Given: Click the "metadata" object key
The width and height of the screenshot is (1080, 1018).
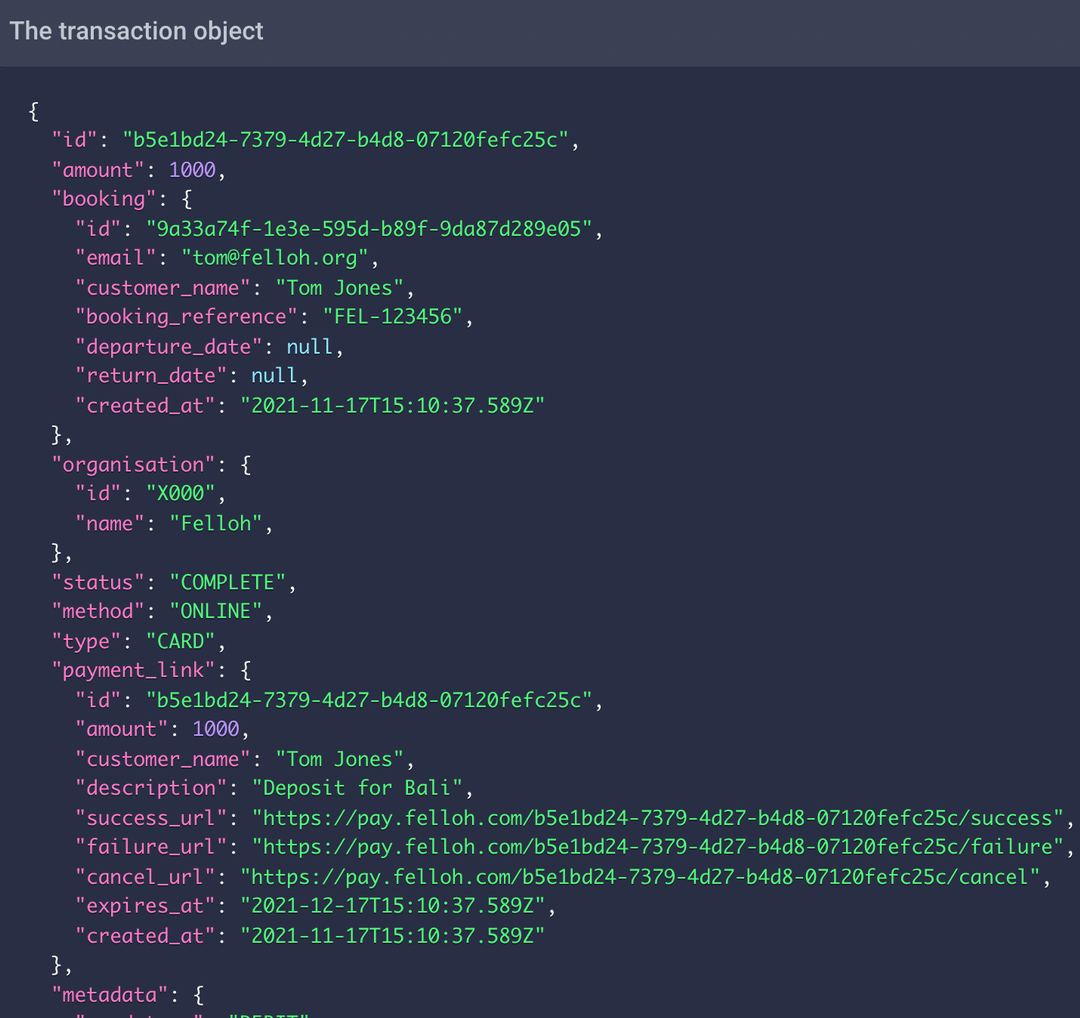Looking at the screenshot, I should point(108,995).
